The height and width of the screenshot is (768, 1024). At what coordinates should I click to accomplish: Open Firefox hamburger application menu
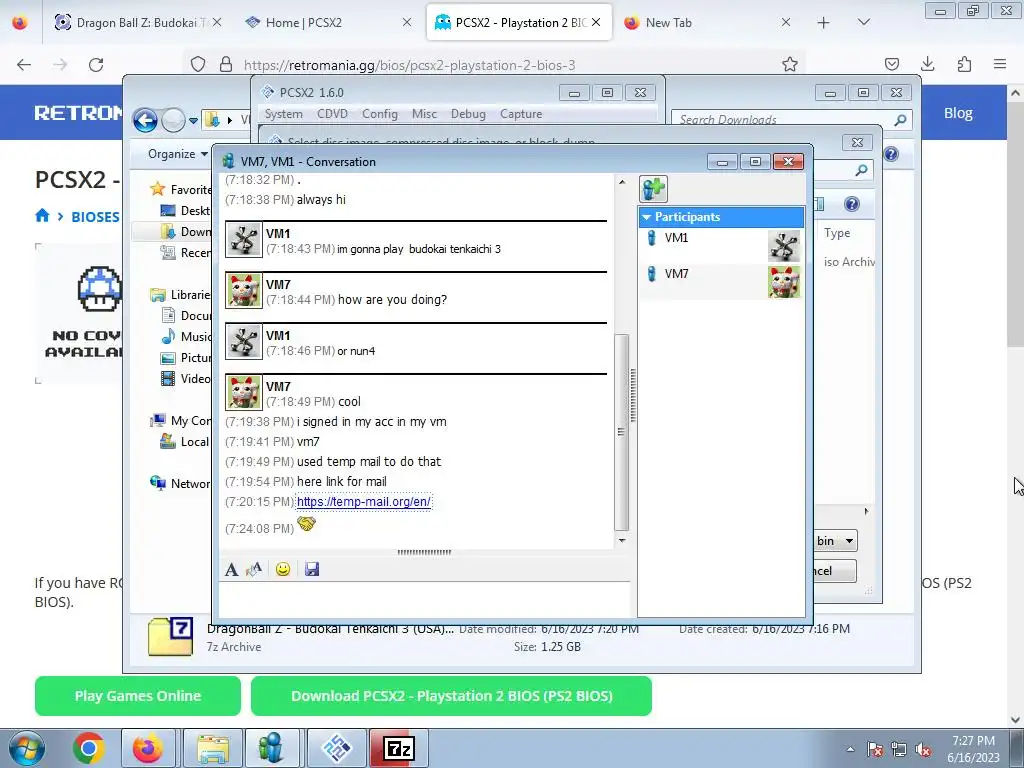pos(1000,64)
